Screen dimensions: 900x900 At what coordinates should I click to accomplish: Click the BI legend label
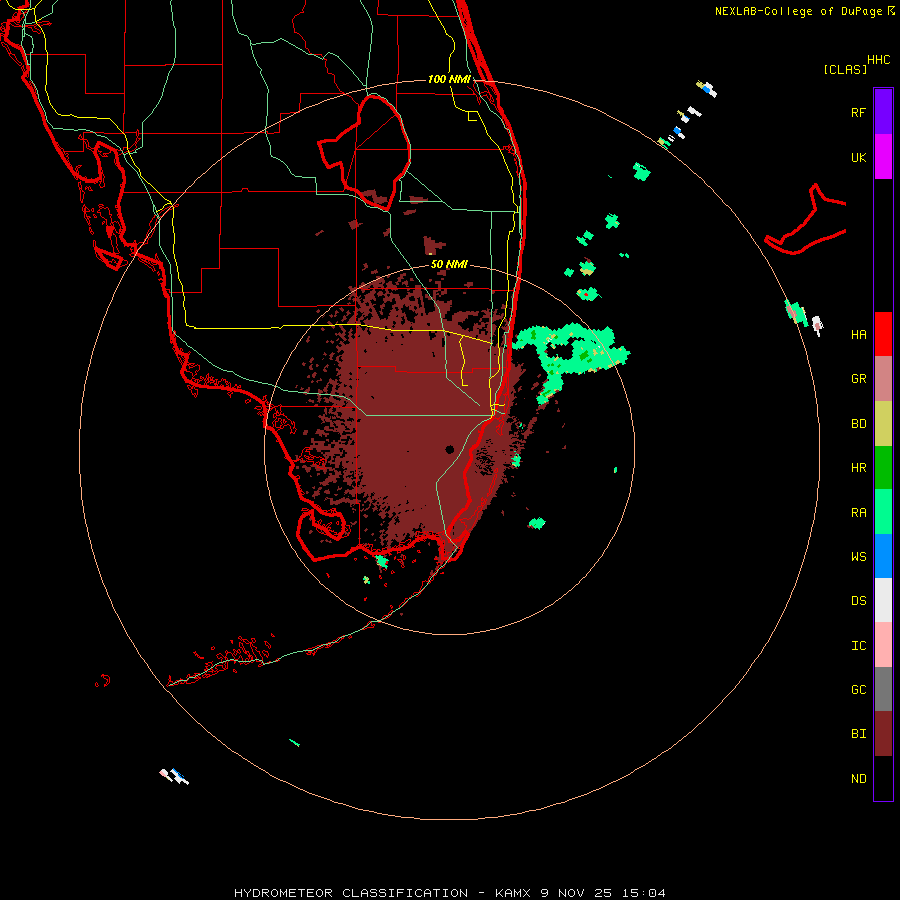click(858, 734)
